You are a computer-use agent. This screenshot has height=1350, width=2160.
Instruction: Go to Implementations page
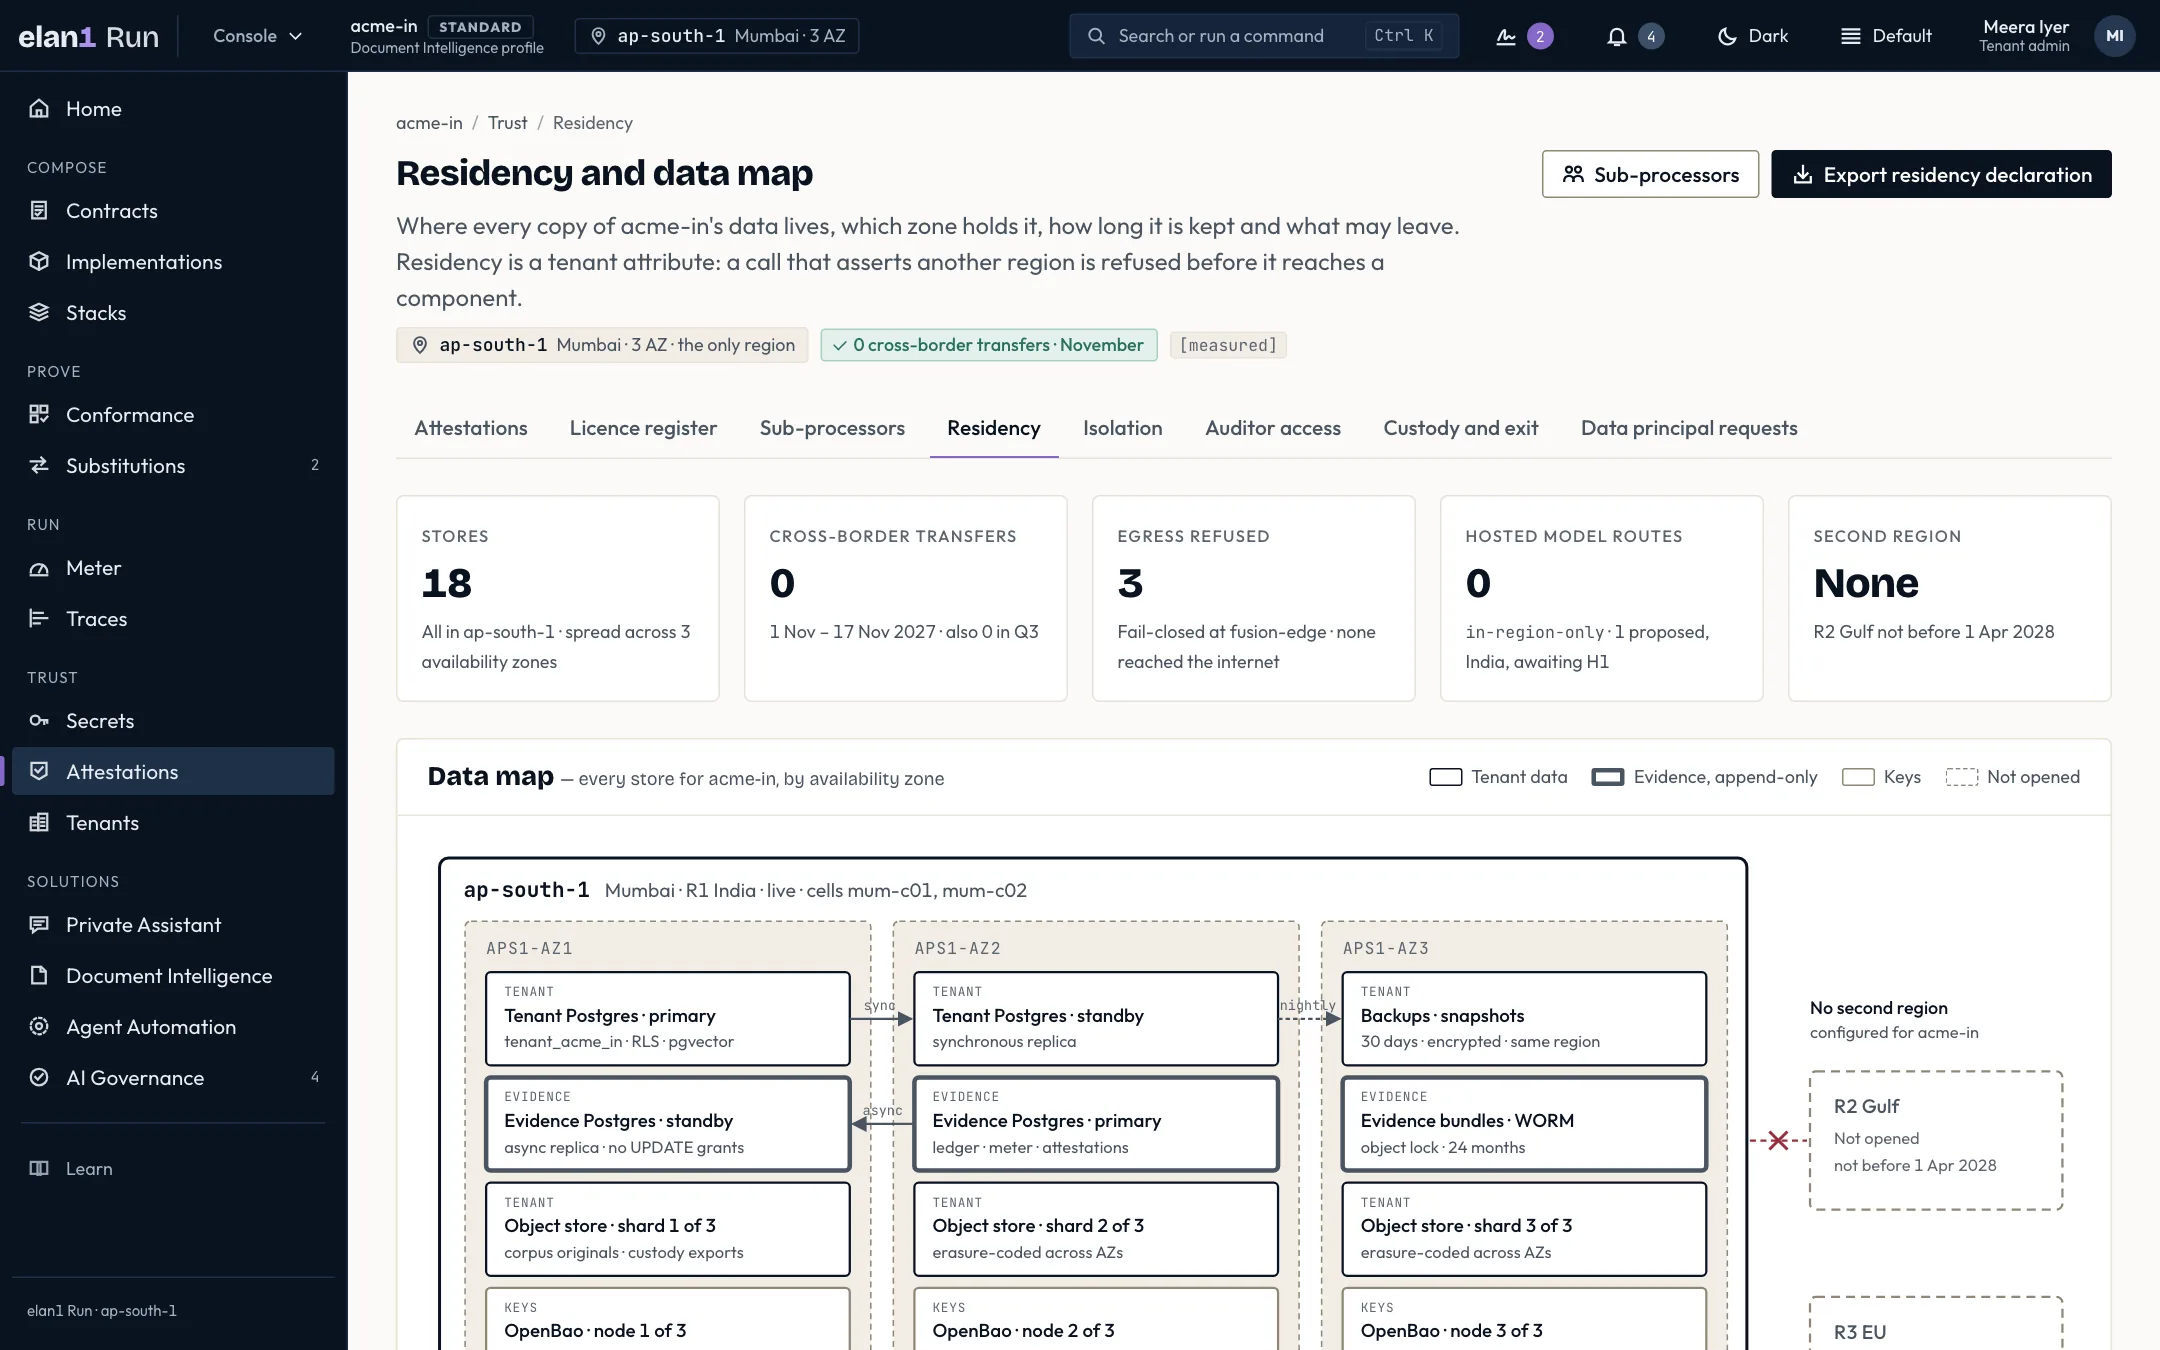click(x=173, y=262)
